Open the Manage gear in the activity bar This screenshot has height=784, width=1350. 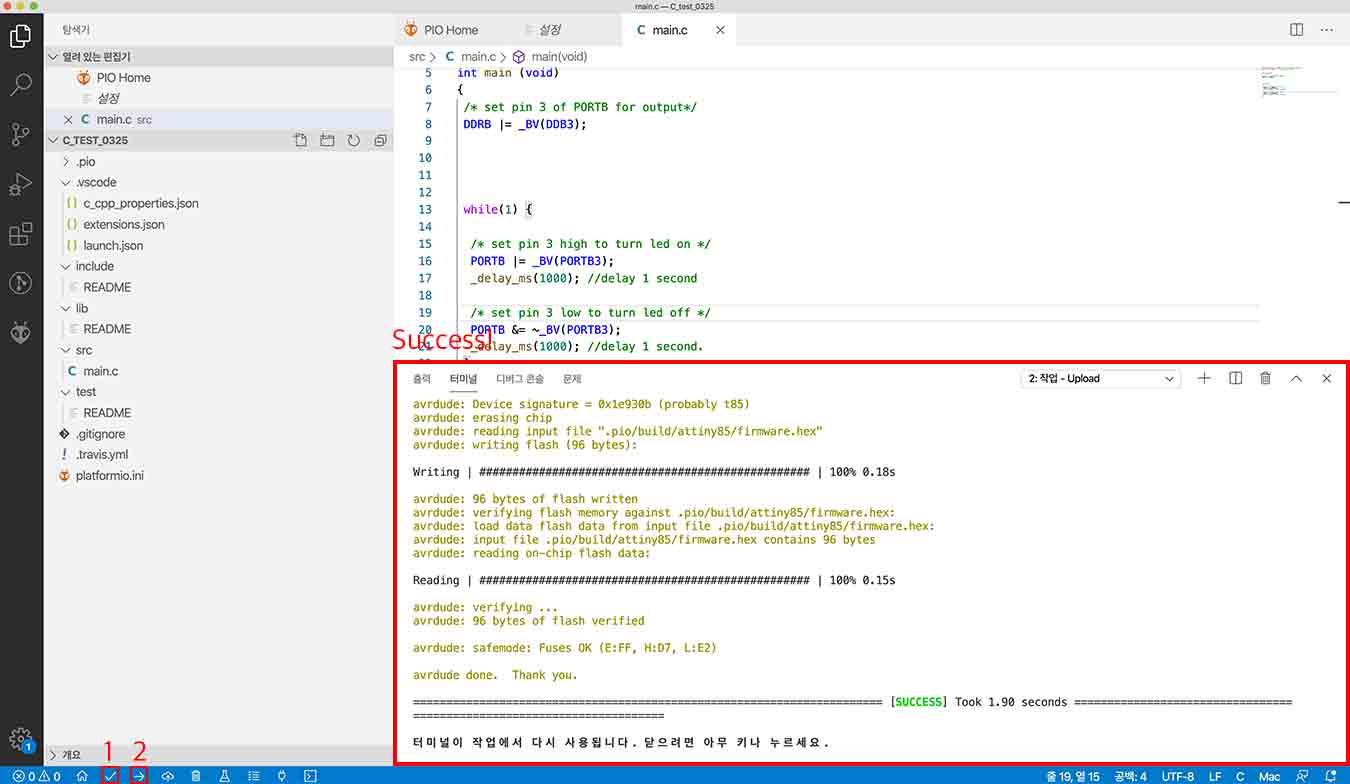click(20, 739)
